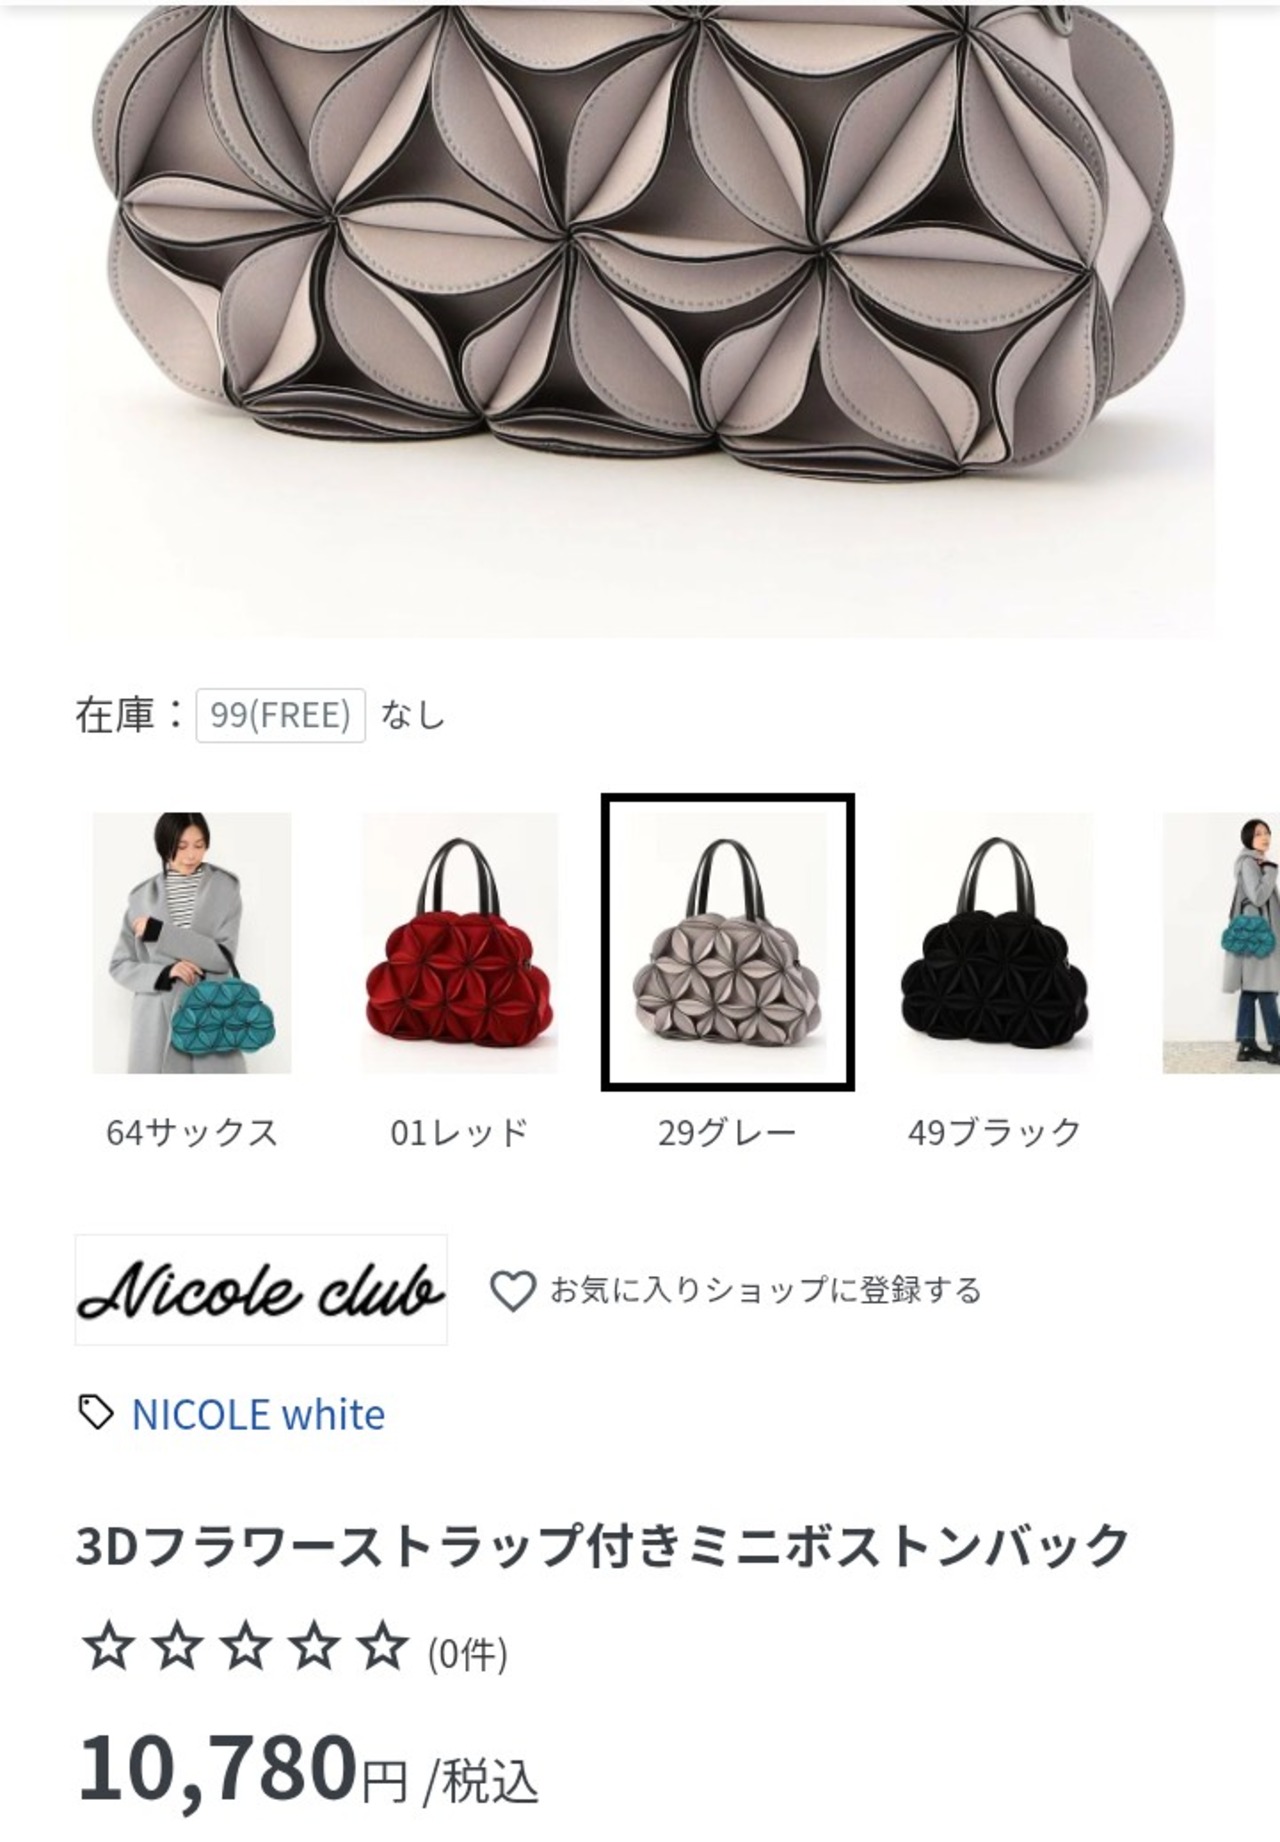Click the fifth rating star

pos(382,1647)
